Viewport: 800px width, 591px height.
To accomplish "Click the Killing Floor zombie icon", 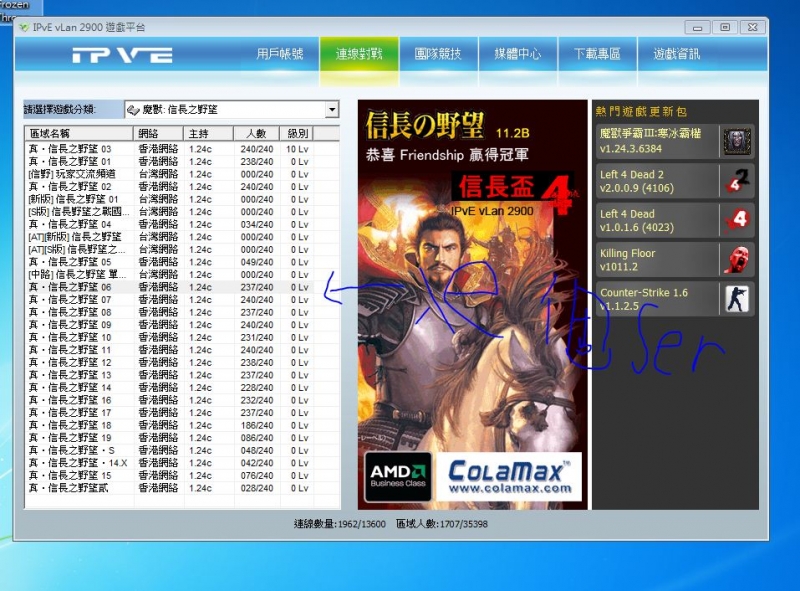I will 737,259.
